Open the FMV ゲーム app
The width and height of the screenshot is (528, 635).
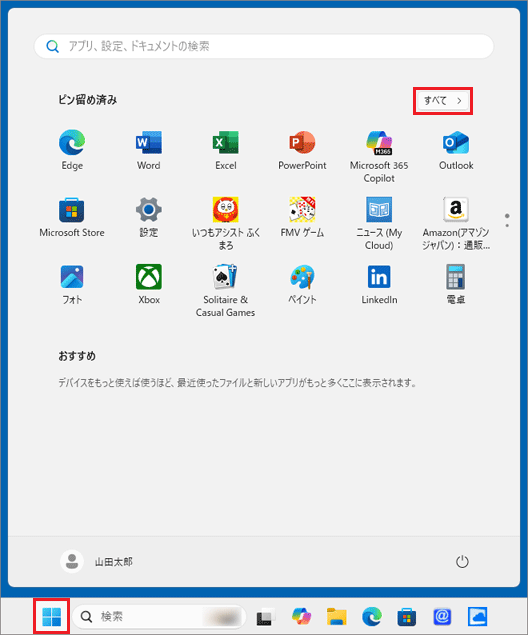pyautogui.click(x=302, y=217)
